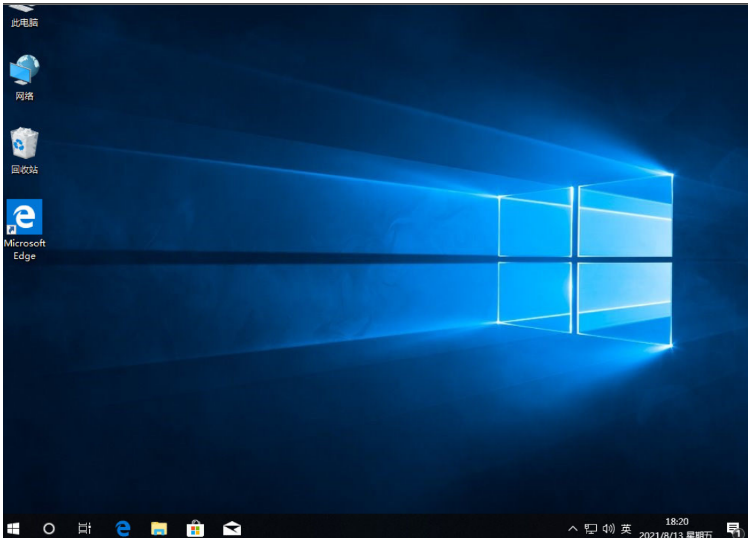Toggle the 英 input method indicator

(x=626, y=528)
